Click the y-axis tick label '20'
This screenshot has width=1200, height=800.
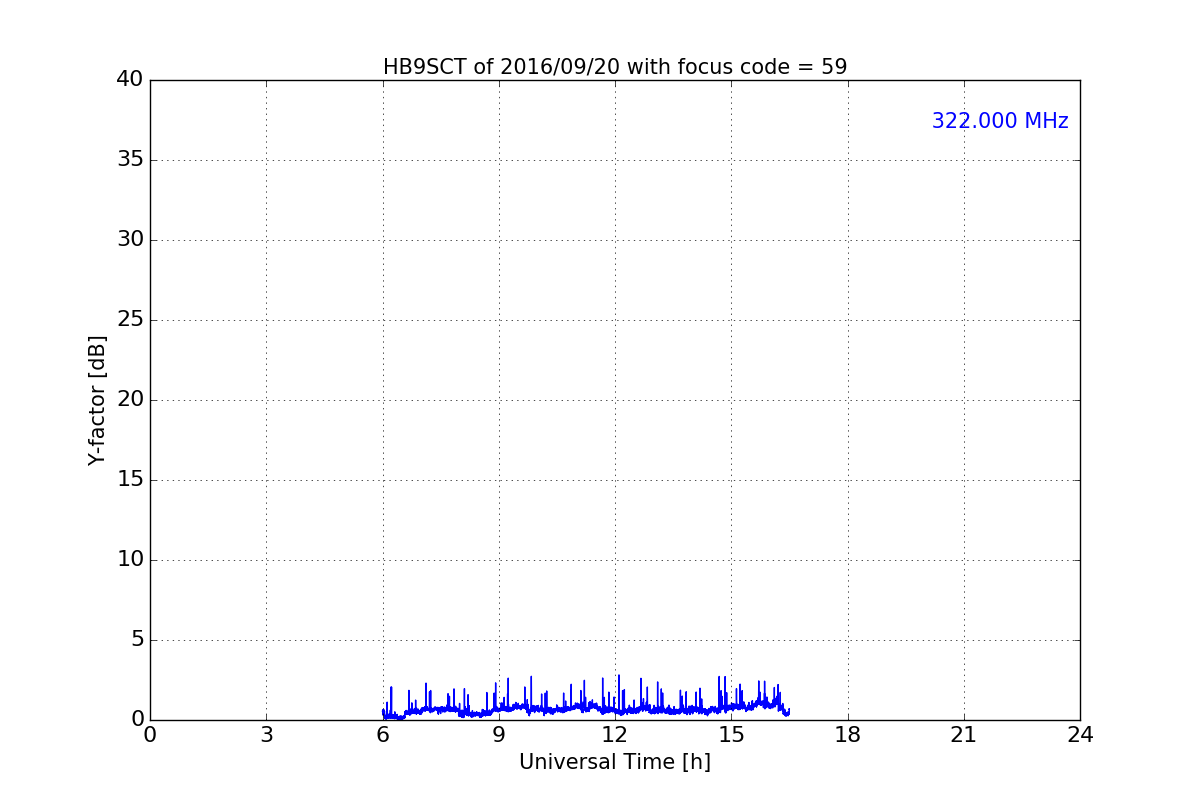coord(130,400)
